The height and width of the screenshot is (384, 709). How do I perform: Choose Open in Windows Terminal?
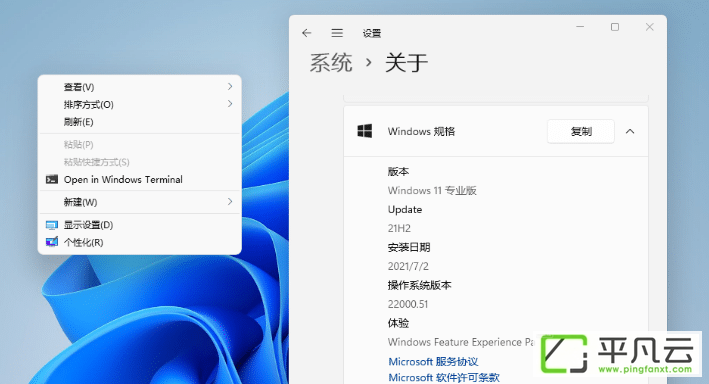point(140,180)
